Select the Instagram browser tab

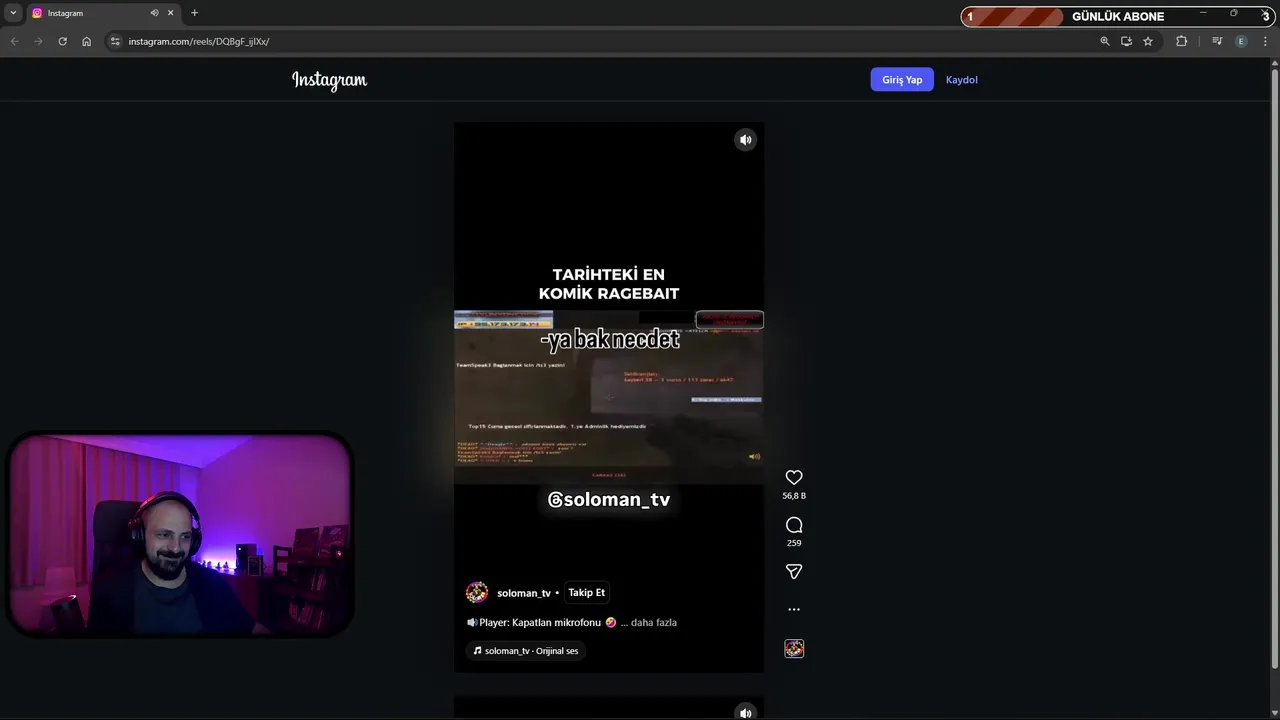pos(103,13)
